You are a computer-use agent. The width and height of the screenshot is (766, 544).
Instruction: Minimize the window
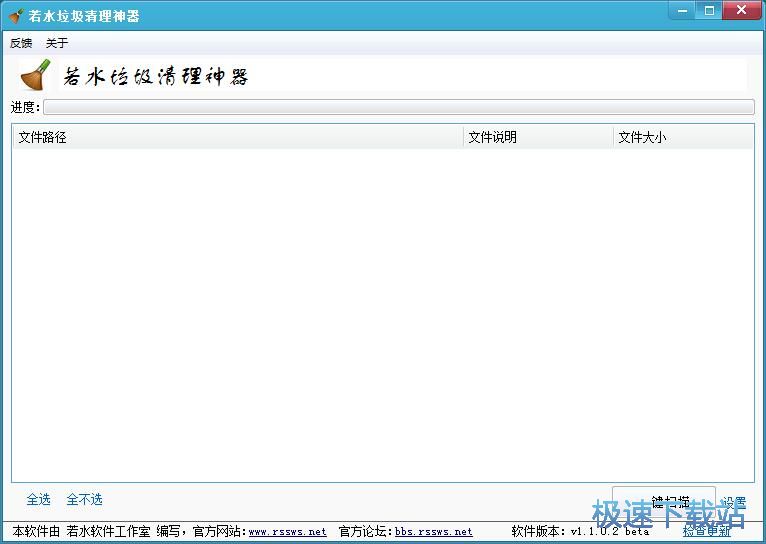tap(683, 10)
